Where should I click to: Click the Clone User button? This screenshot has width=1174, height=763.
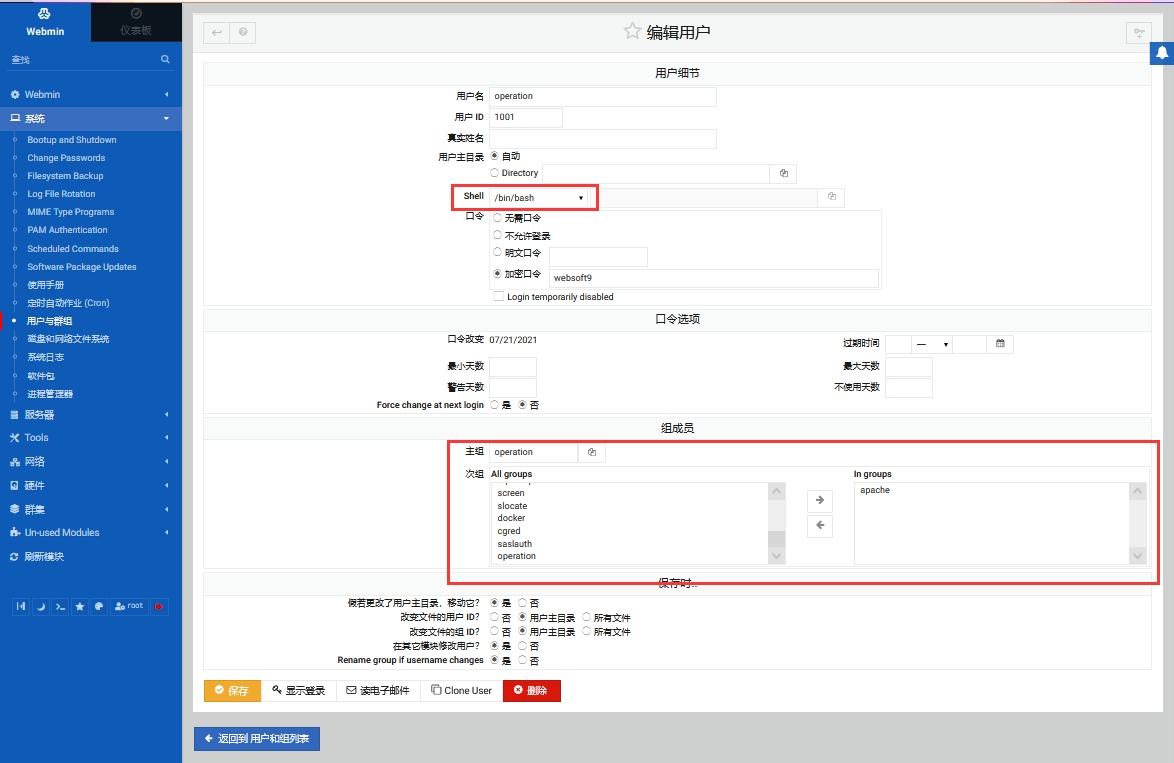tap(461, 691)
